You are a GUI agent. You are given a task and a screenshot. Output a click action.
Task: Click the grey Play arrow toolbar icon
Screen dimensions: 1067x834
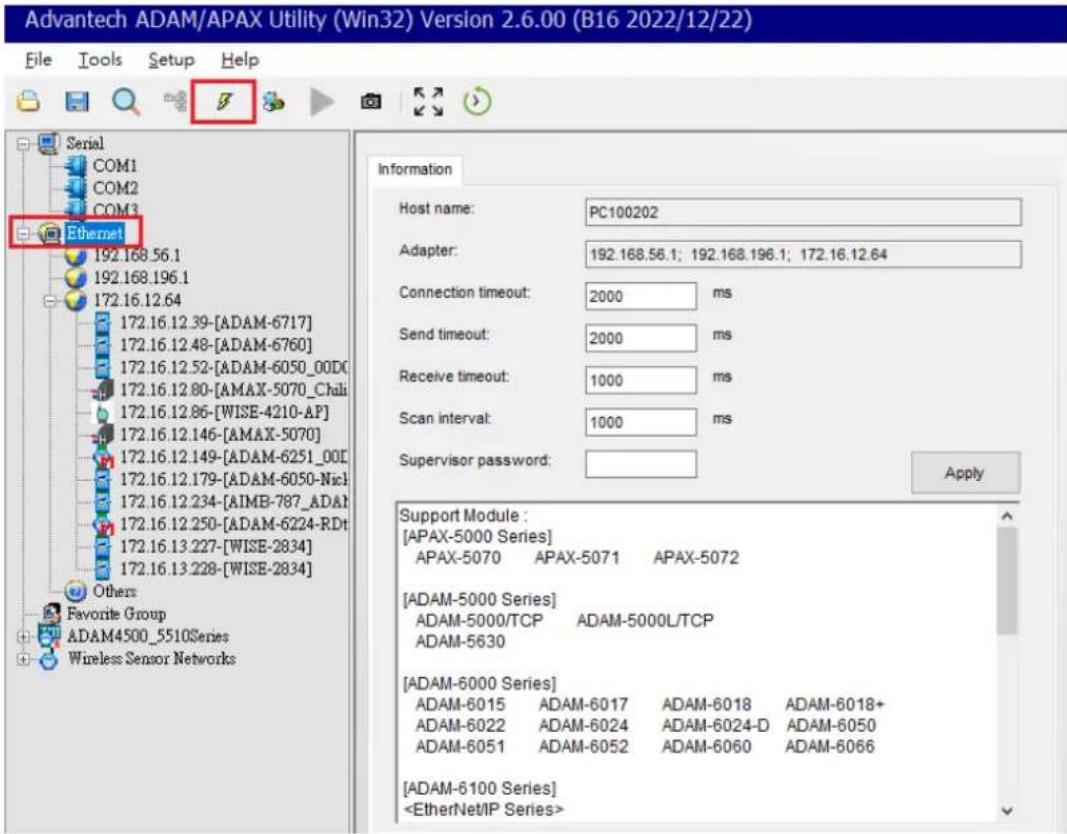point(322,102)
